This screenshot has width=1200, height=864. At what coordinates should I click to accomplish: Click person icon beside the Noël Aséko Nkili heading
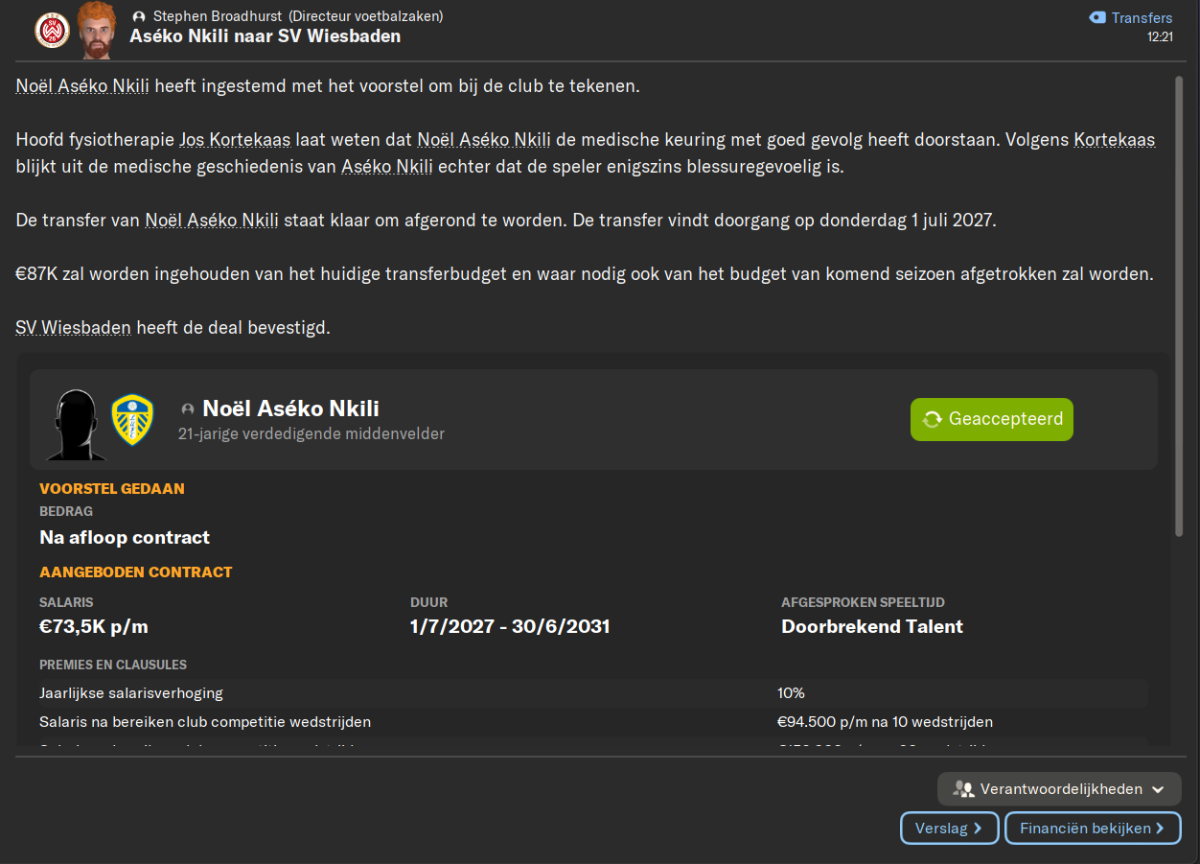(187, 409)
